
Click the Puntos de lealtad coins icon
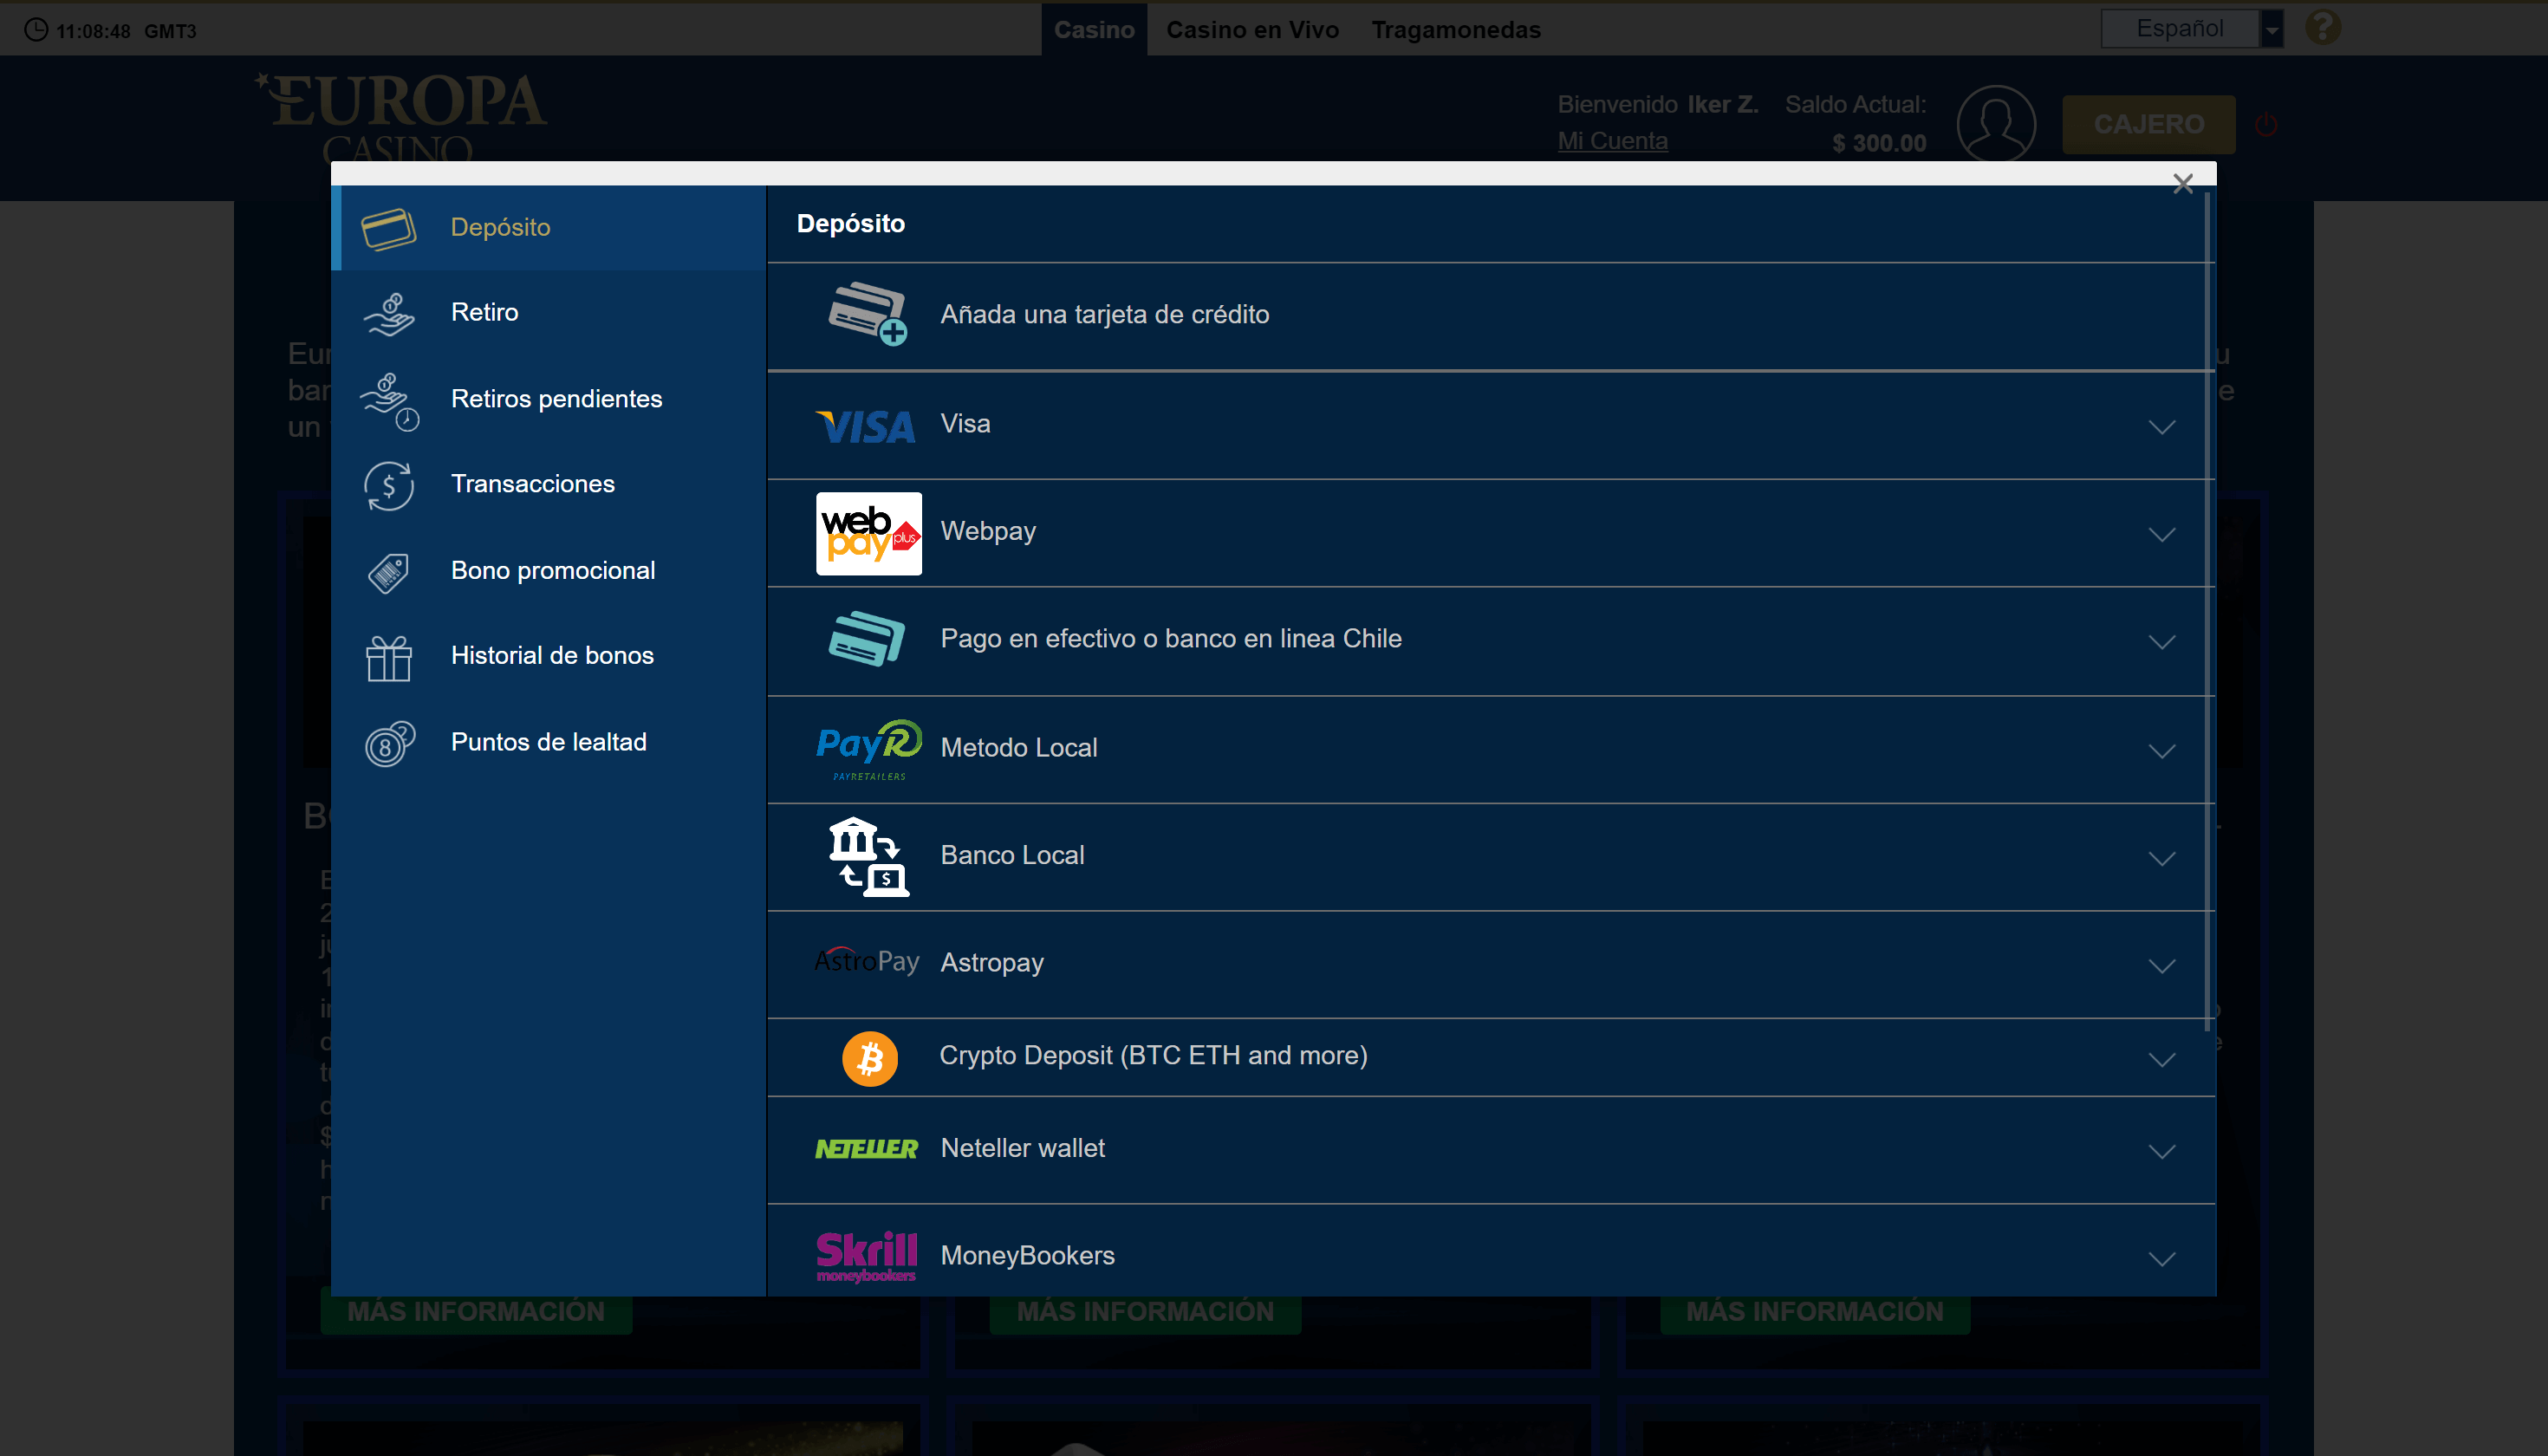pos(389,743)
